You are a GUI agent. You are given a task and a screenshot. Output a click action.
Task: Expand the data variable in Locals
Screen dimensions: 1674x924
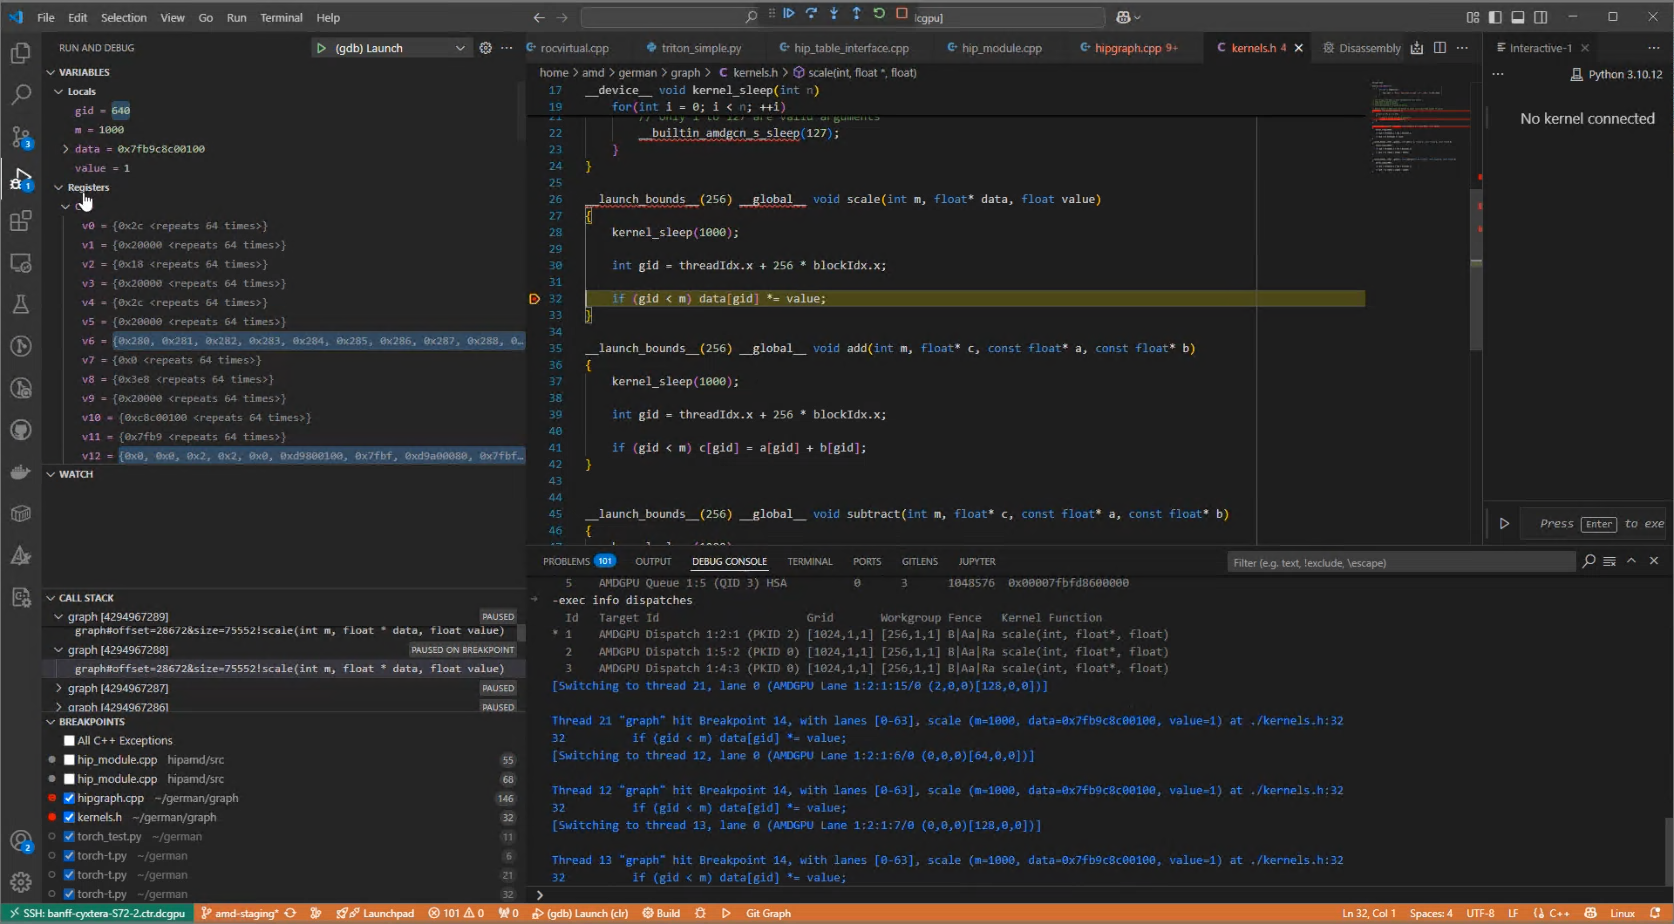(66, 149)
